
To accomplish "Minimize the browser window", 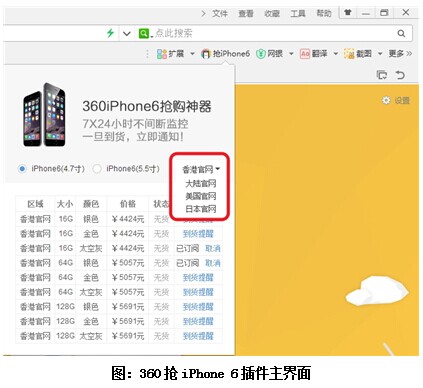I will coord(366,14).
